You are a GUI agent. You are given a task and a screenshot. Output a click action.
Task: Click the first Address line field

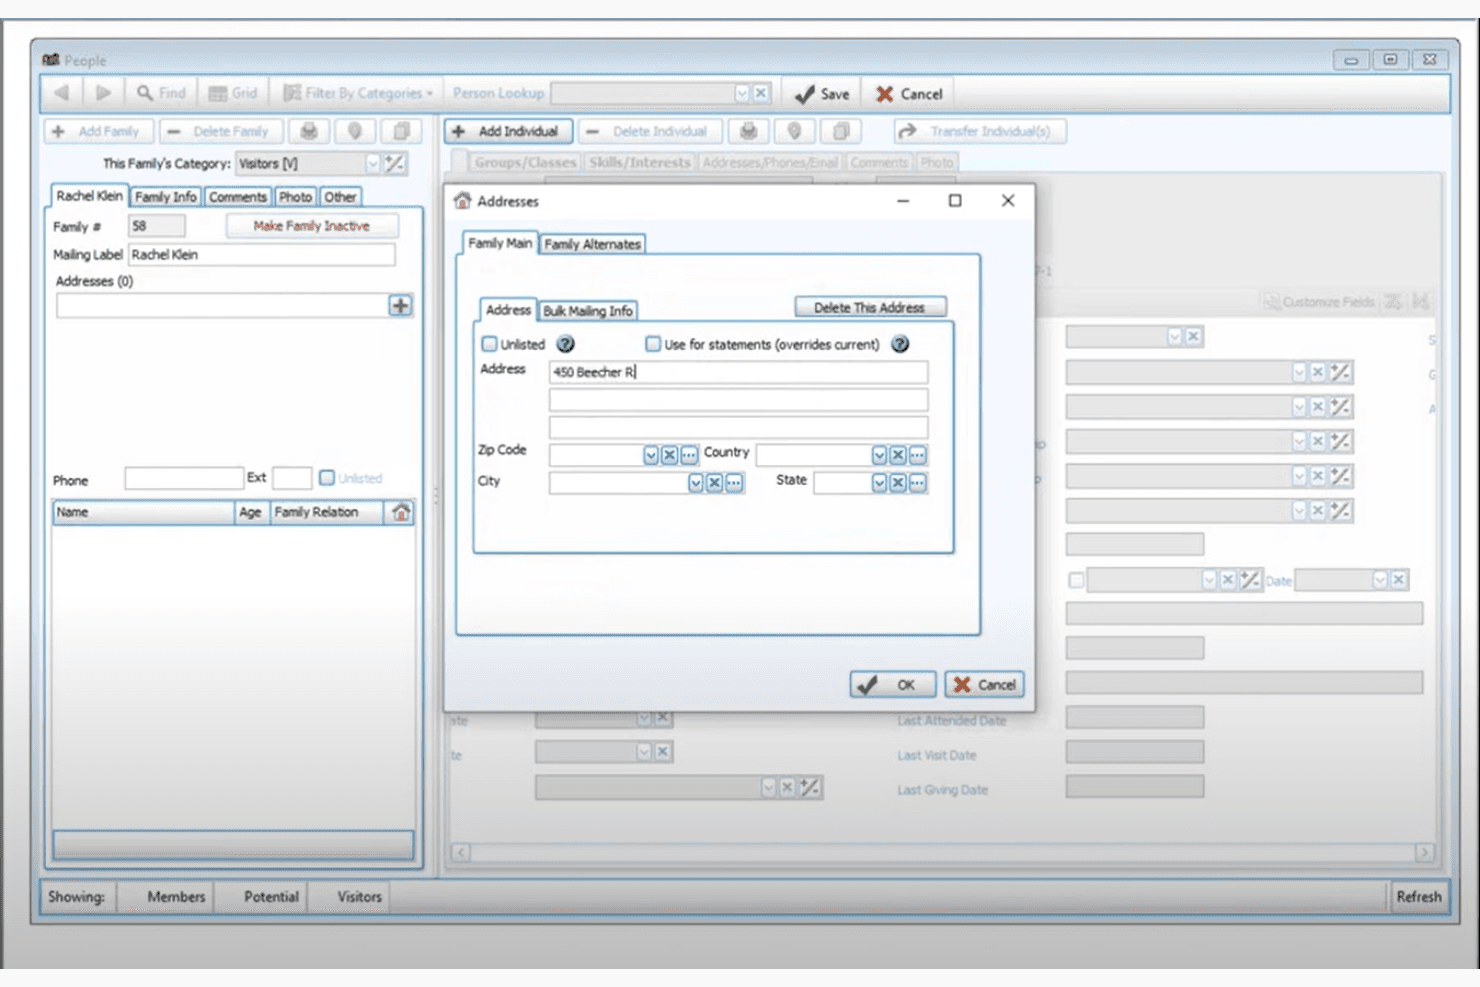[738, 372]
